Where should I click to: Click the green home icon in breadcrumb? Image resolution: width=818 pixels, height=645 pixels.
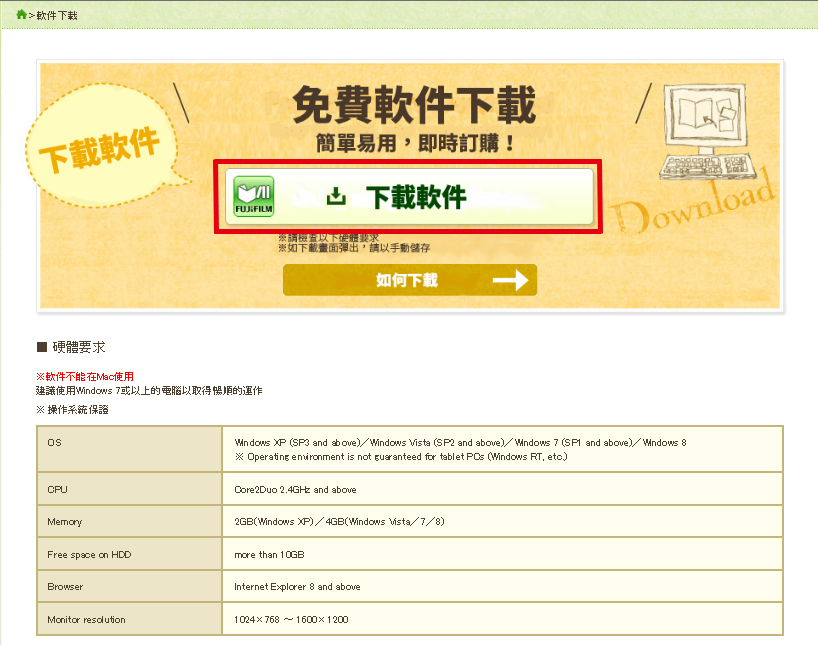pos(21,15)
